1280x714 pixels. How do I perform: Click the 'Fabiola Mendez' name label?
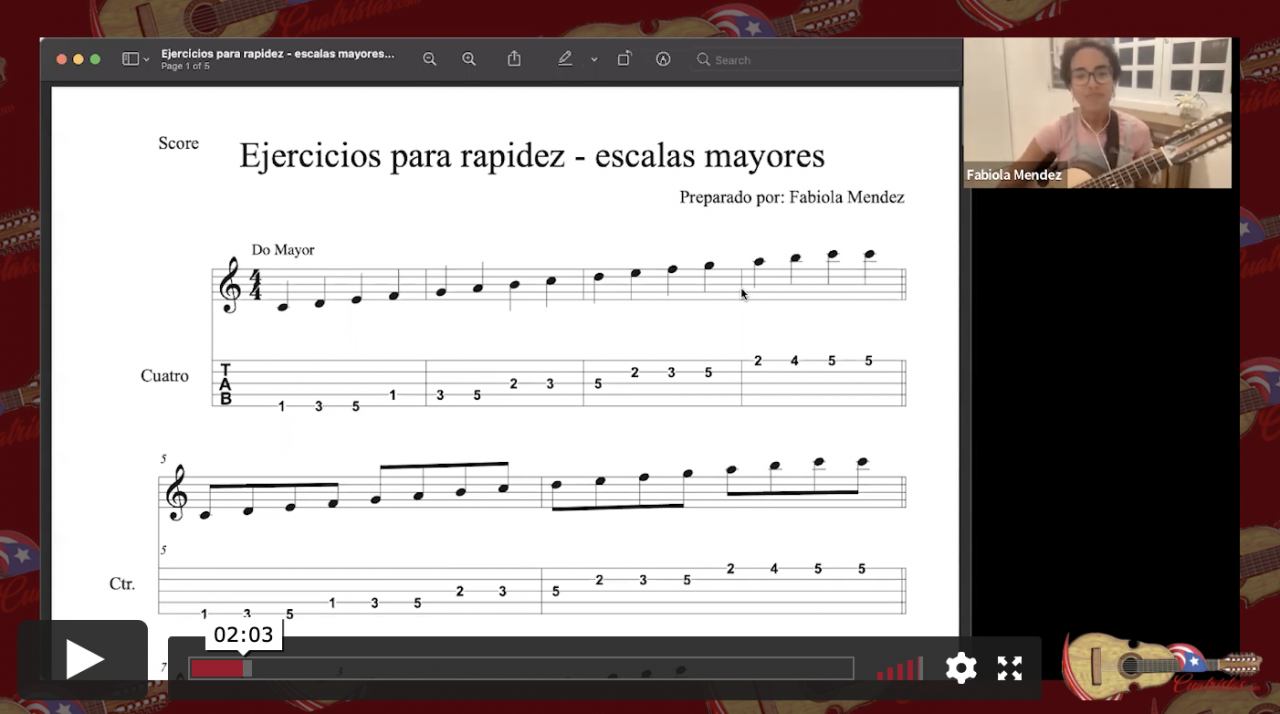(1014, 175)
